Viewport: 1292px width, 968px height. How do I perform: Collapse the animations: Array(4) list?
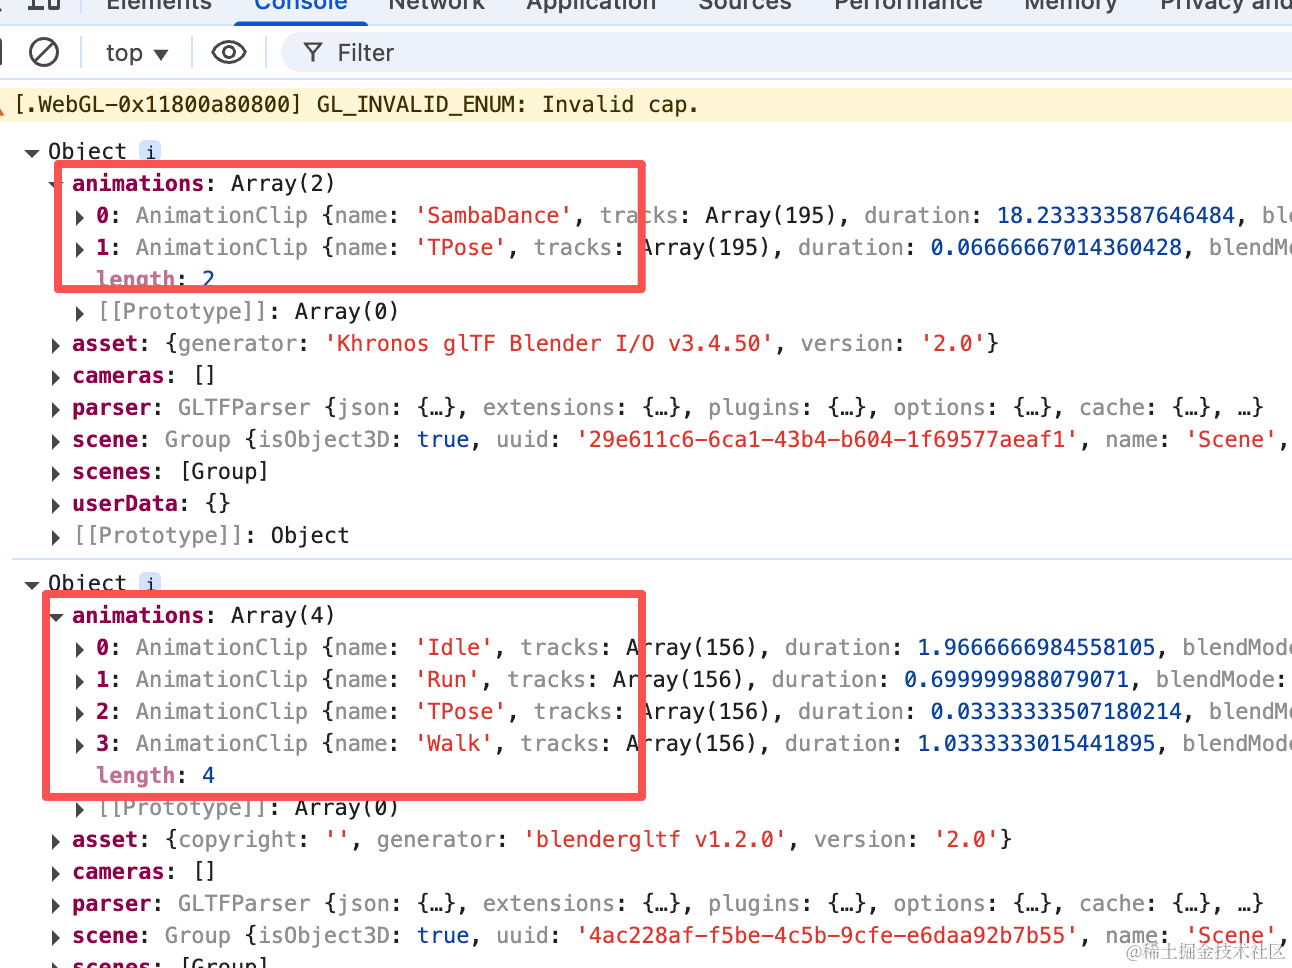pyautogui.click(x=56, y=616)
